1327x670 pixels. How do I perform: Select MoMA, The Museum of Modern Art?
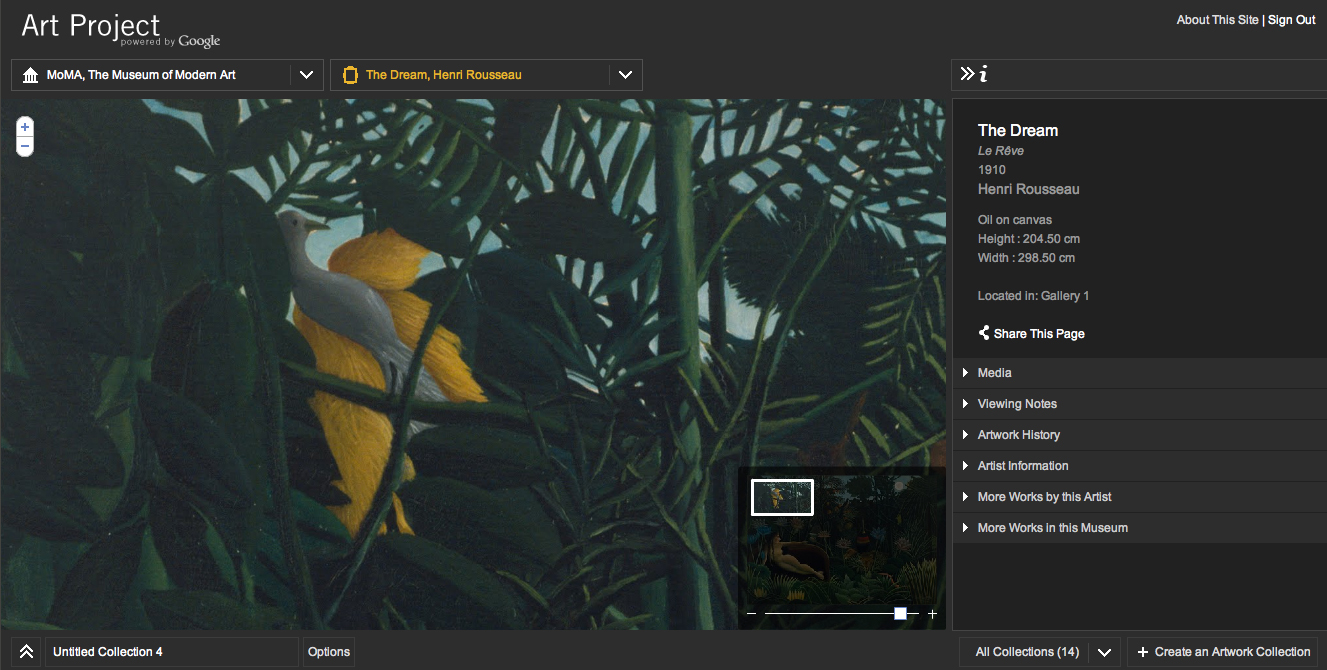click(x=141, y=75)
